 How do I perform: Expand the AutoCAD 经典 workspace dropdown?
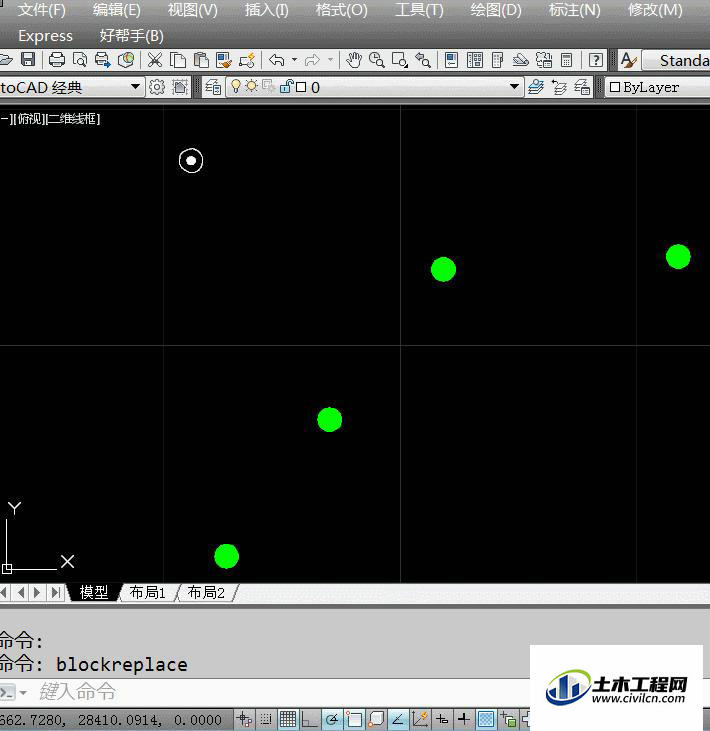tap(135, 87)
